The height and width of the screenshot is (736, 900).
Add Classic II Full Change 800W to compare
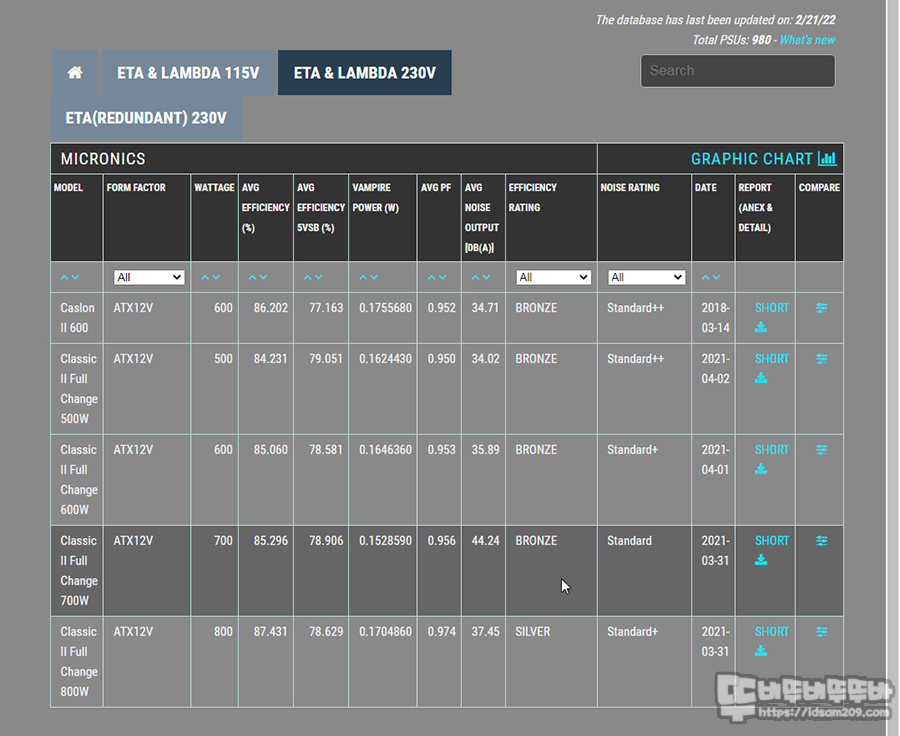(821, 632)
